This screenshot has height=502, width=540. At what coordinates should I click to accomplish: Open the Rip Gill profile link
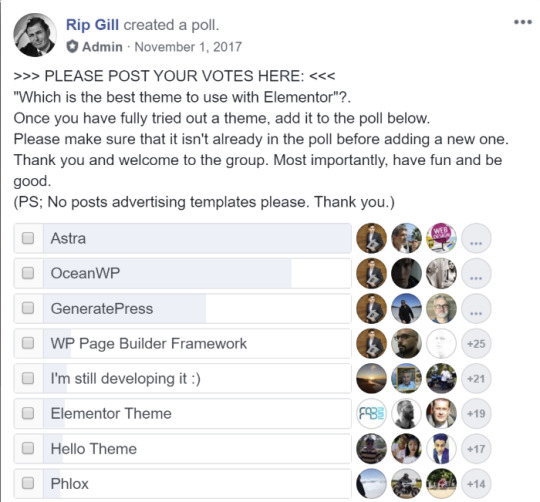tap(92, 25)
